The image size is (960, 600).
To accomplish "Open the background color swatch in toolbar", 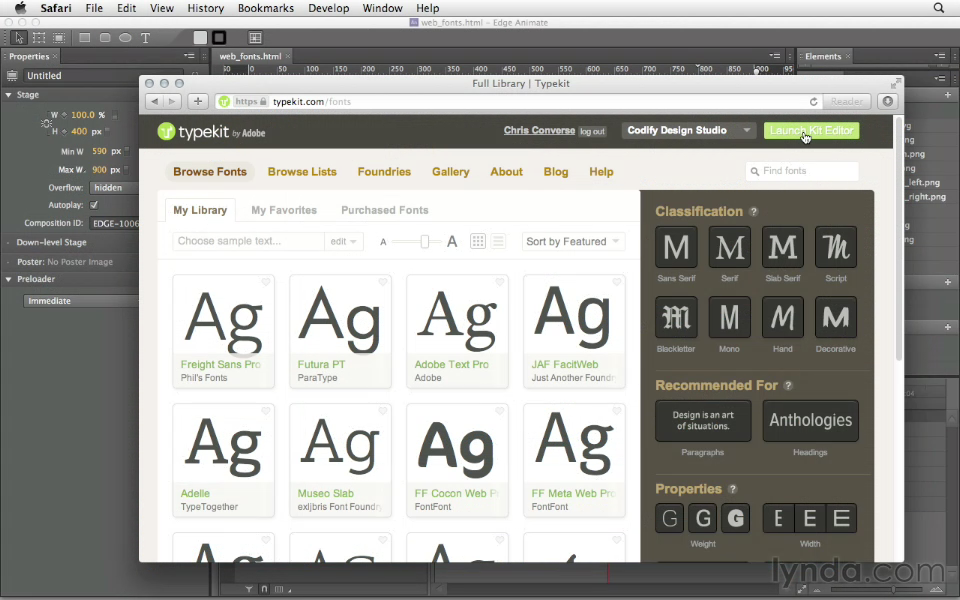I will point(200,38).
